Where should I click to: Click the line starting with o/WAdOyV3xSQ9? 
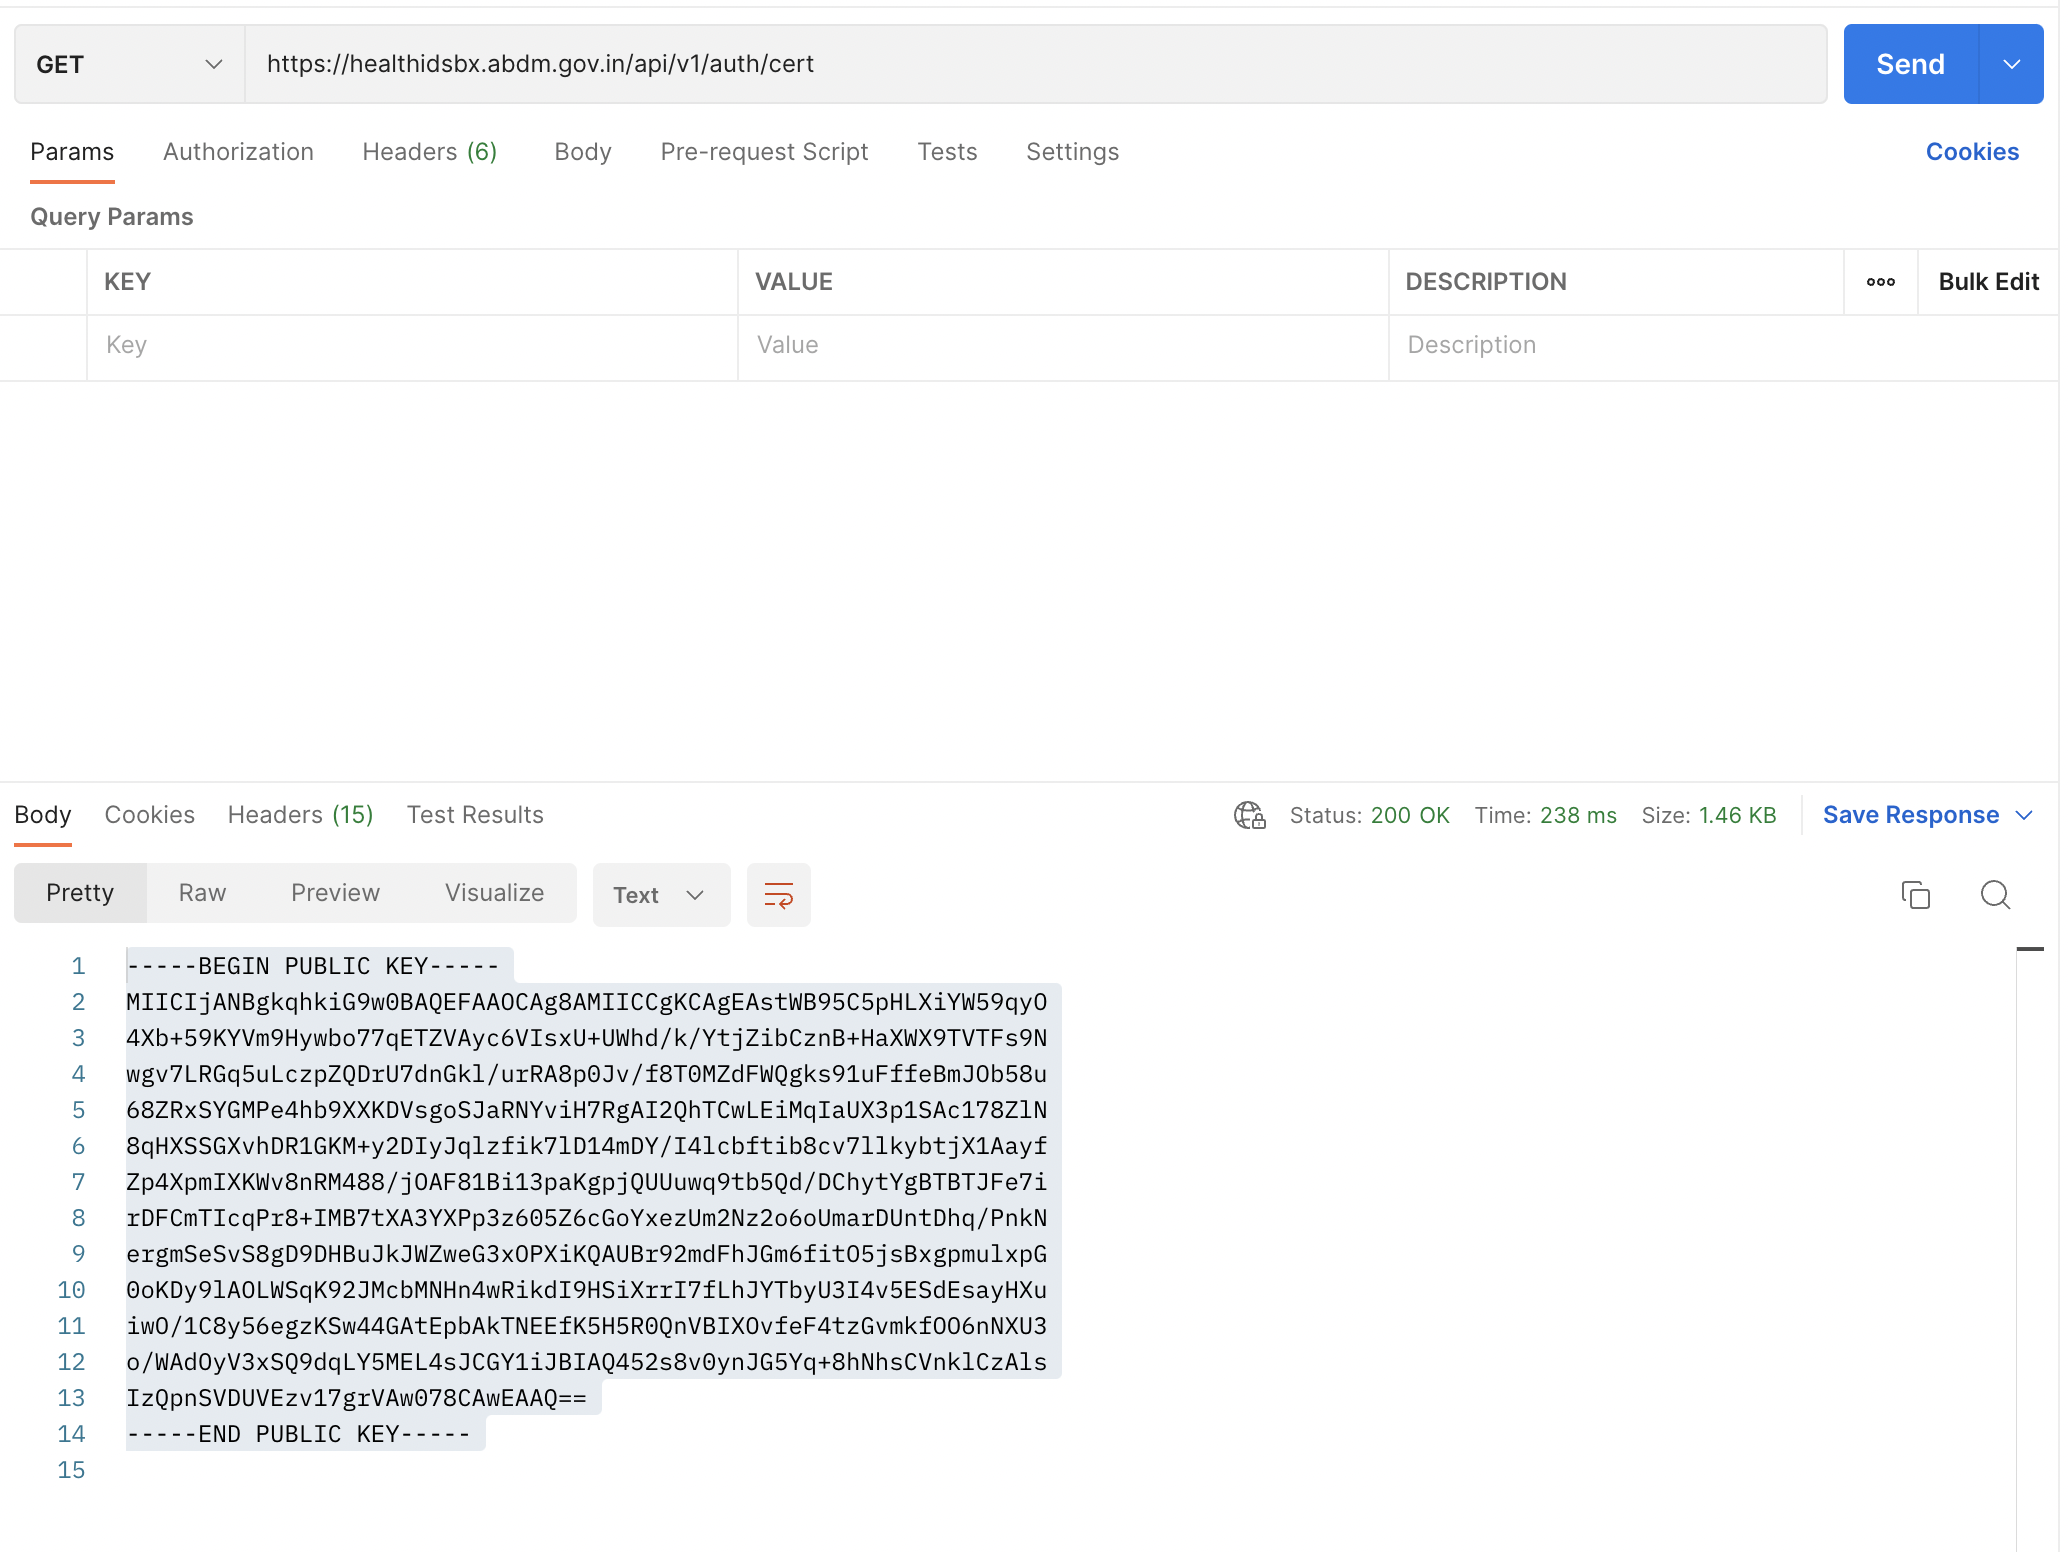(x=587, y=1362)
